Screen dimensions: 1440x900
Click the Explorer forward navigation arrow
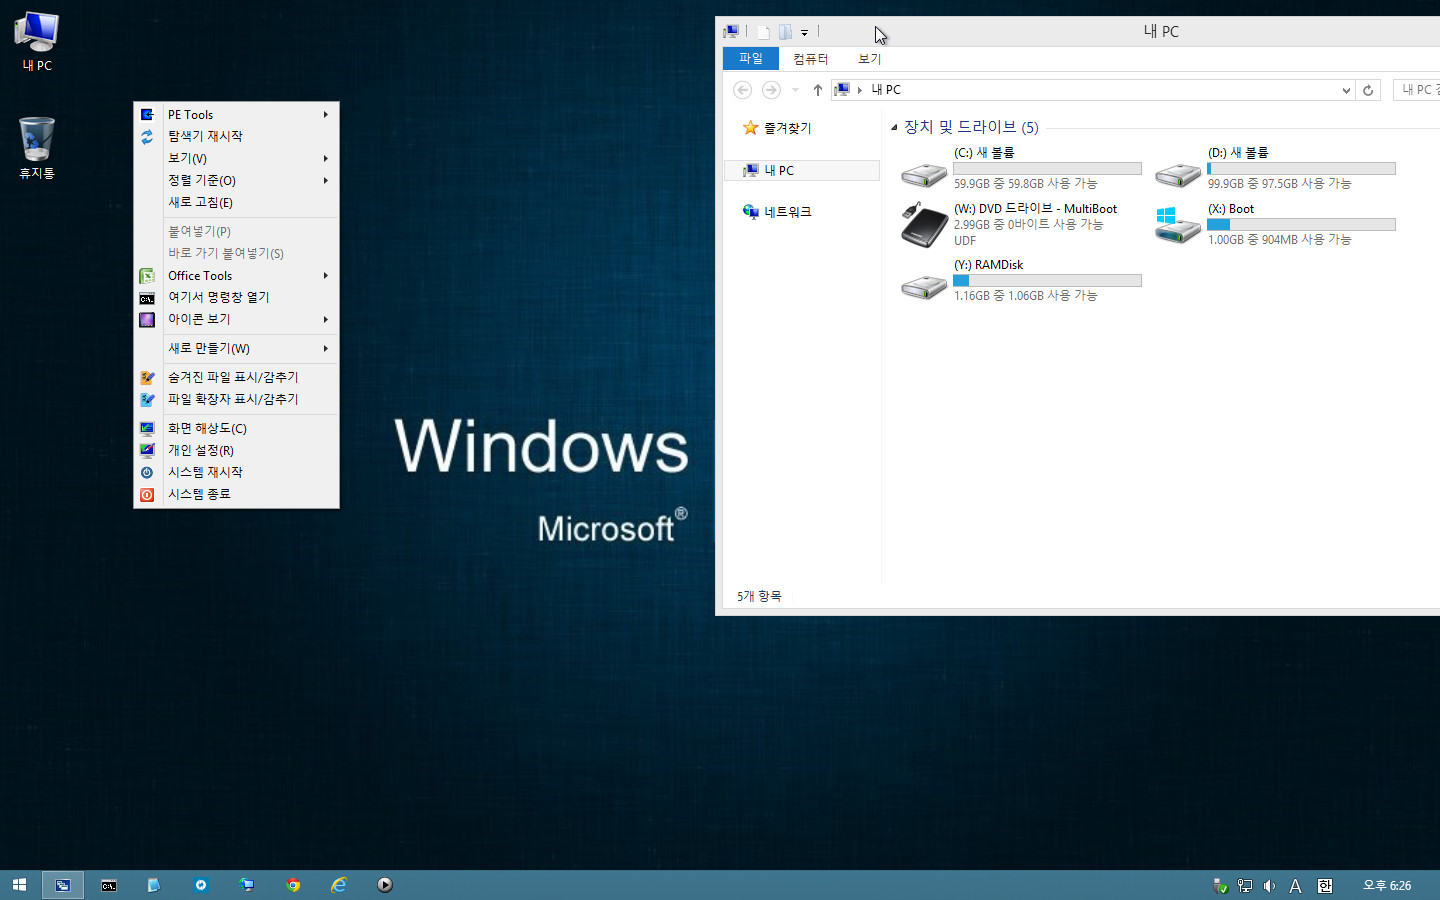coord(771,90)
